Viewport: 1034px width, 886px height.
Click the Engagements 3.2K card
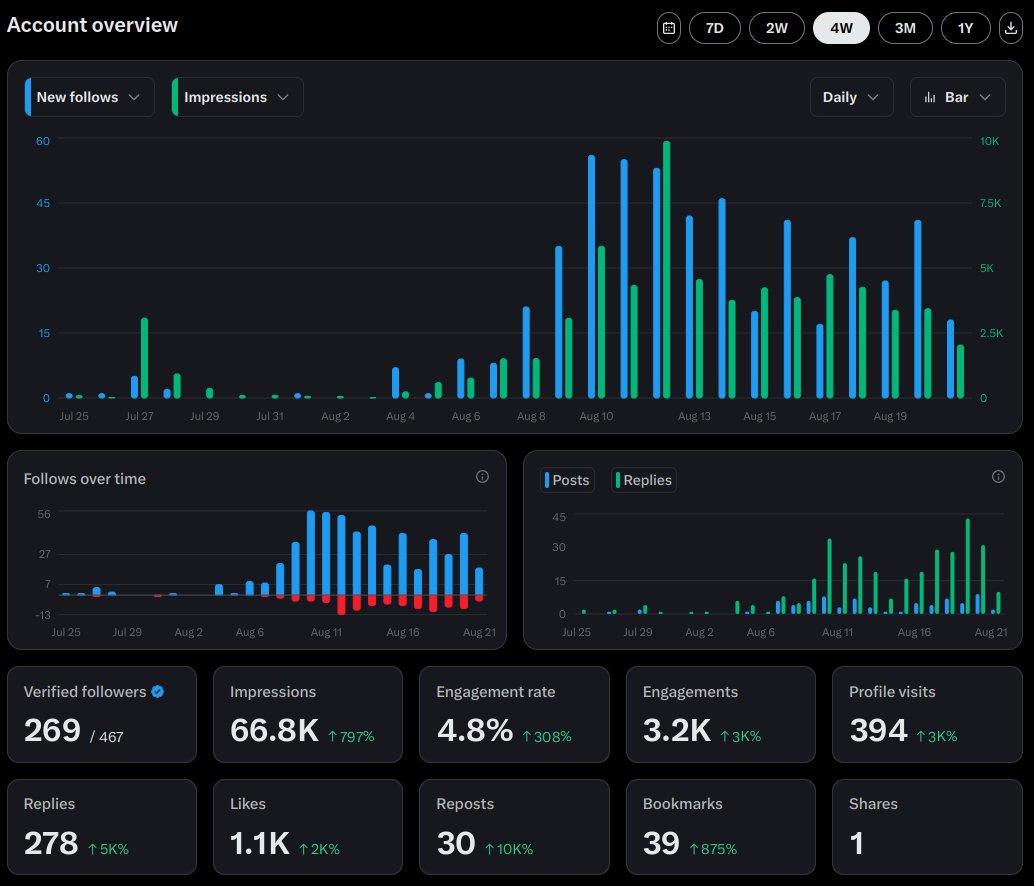[721, 715]
